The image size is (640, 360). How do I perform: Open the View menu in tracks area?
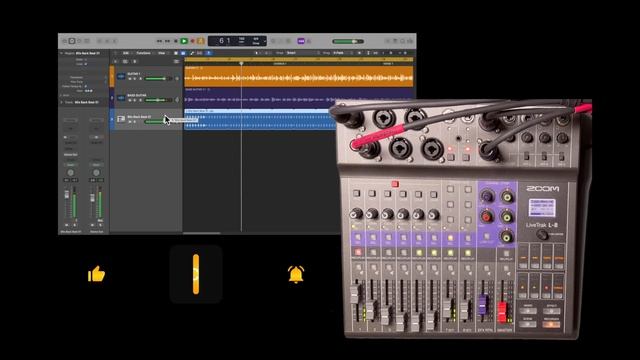click(162, 53)
